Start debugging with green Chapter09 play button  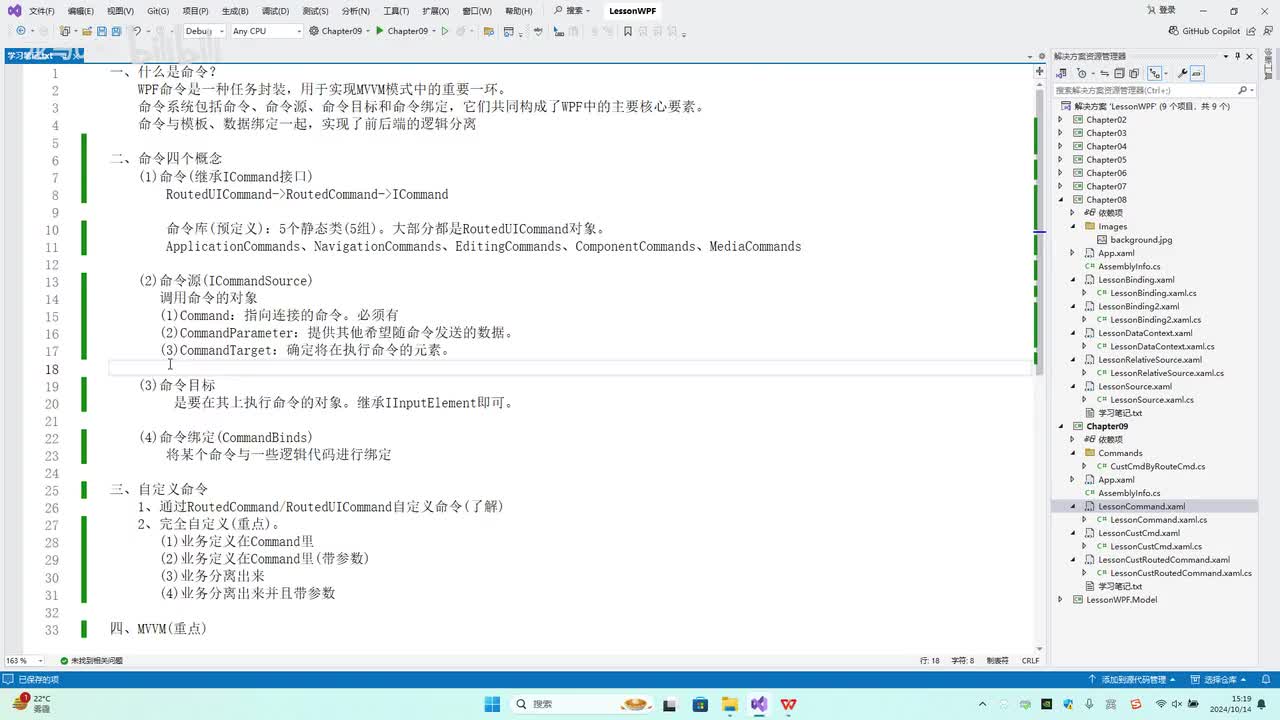[402, 31]
